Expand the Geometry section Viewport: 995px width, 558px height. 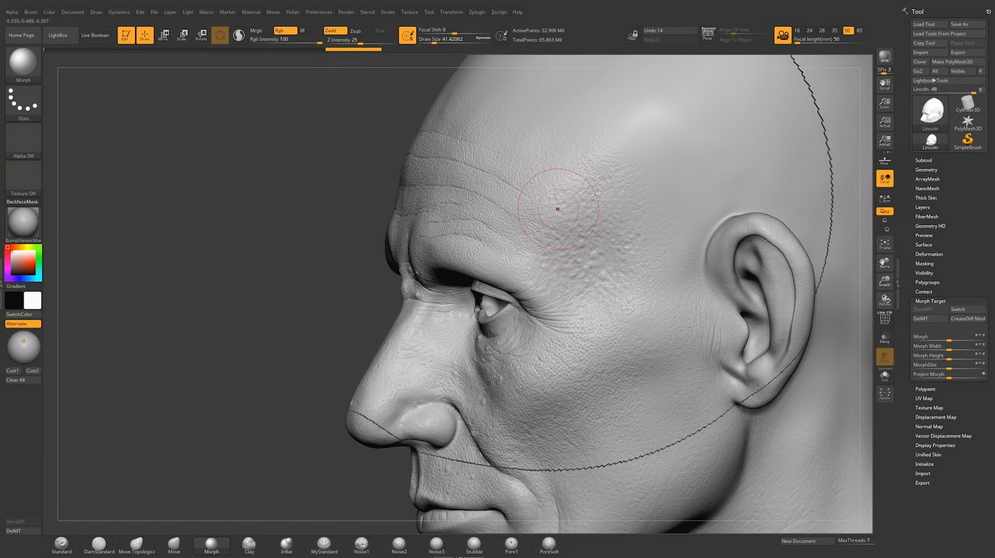click(x=926, y=170)
